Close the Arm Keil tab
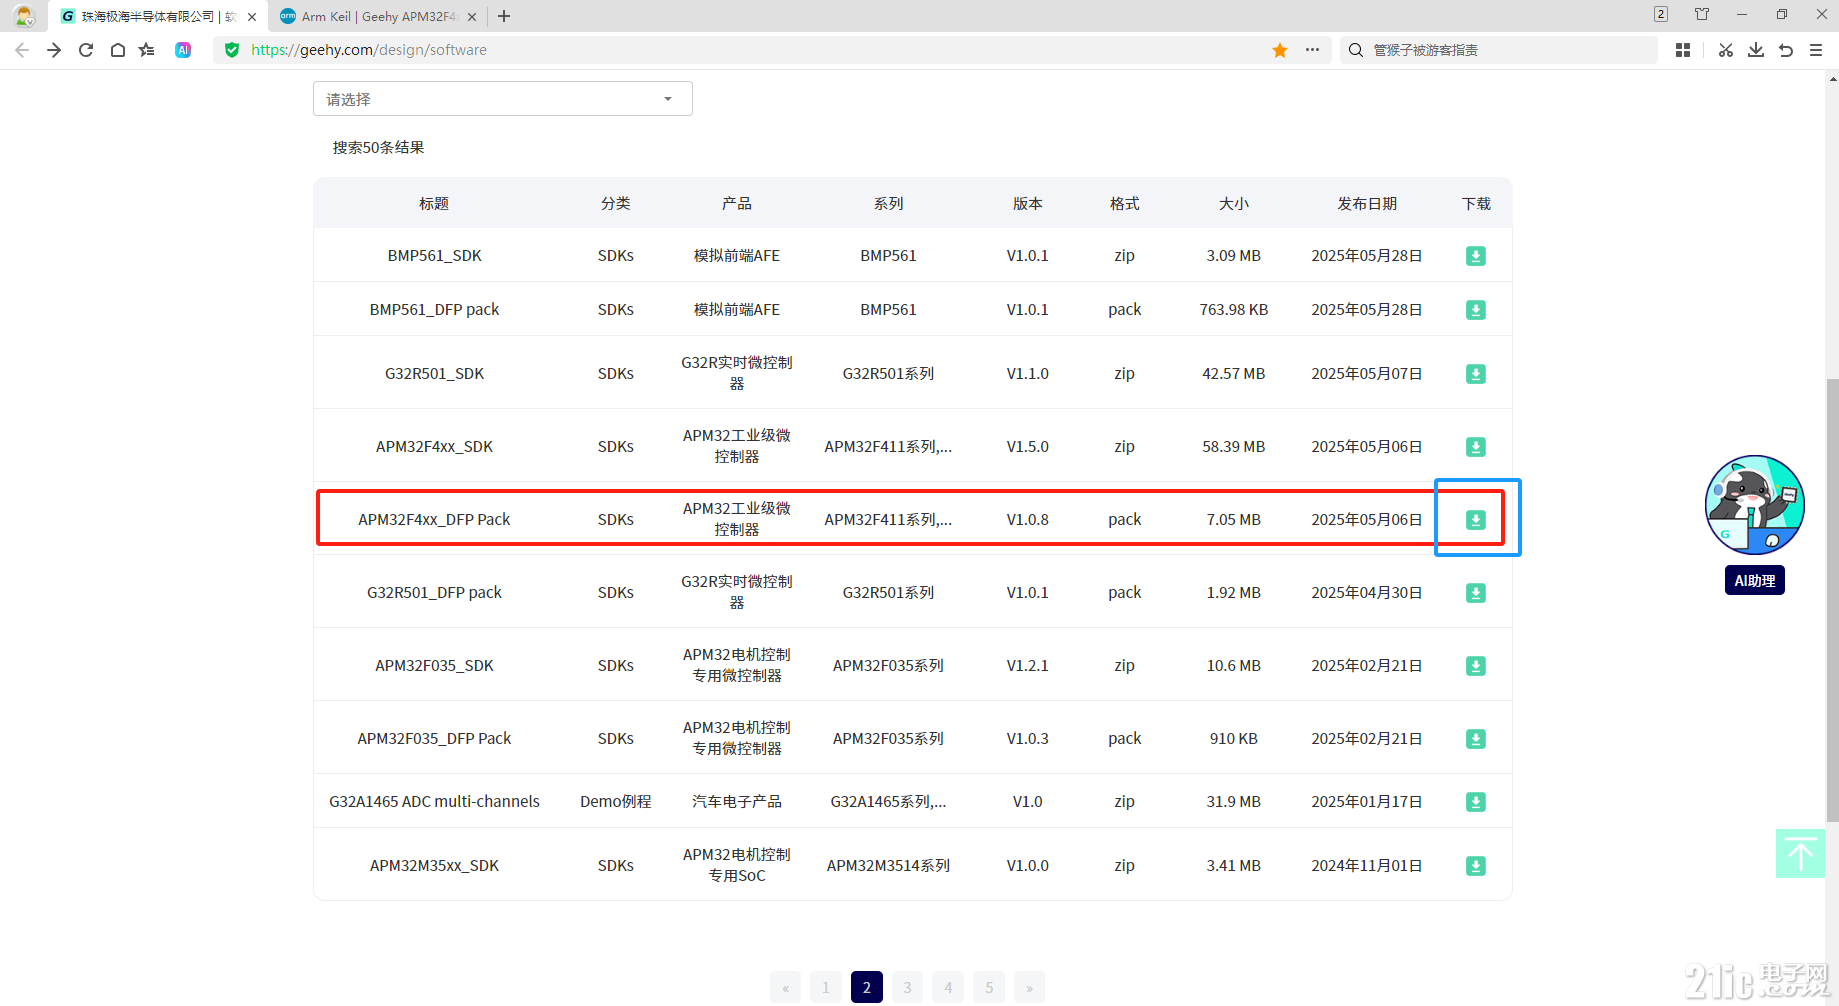The width and height of the screenshot is (1839, 1006). coord(472,17)
